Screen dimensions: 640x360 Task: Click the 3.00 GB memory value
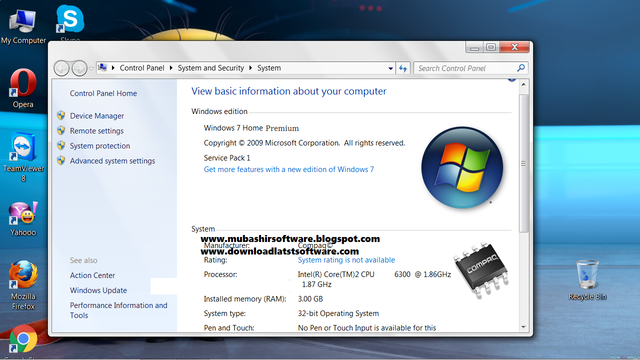tap(310, 299)
